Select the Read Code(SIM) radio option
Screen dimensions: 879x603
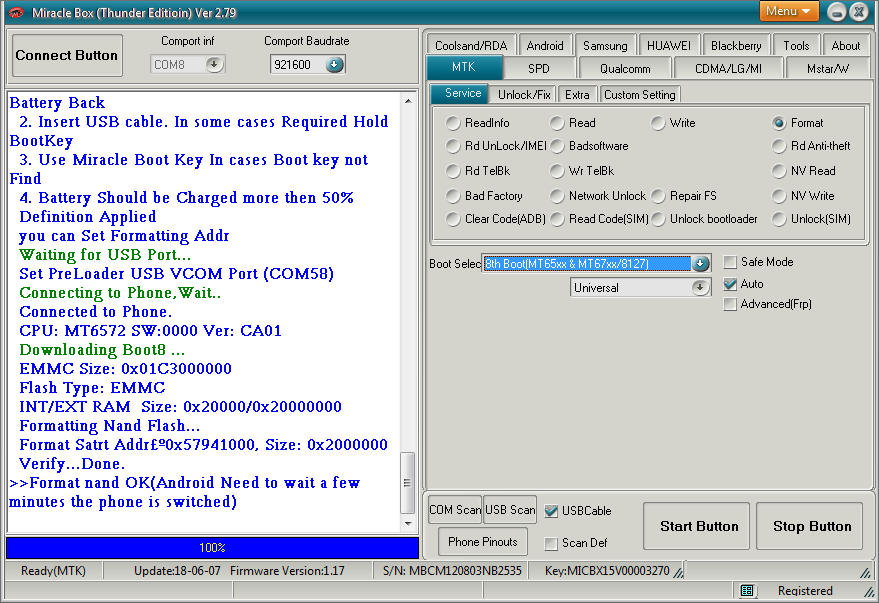557,219
